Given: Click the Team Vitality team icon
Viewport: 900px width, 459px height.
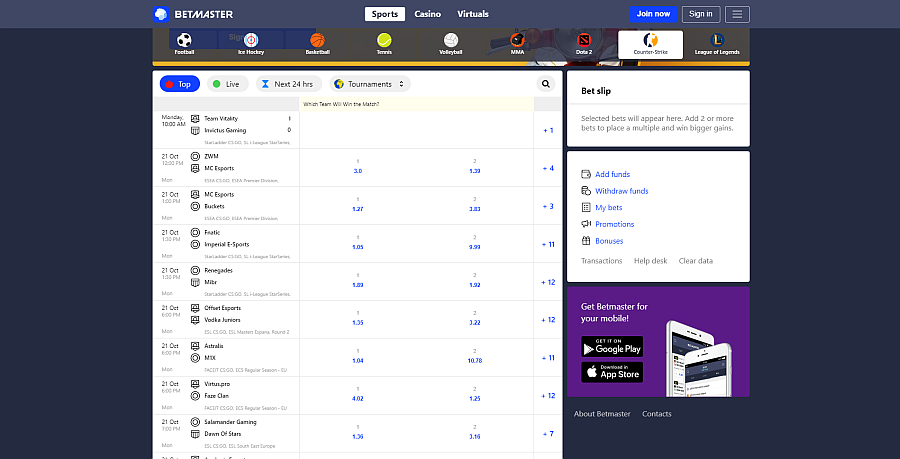Looking at the screenshot, I should pyautogui.click(x=195, y=118).
